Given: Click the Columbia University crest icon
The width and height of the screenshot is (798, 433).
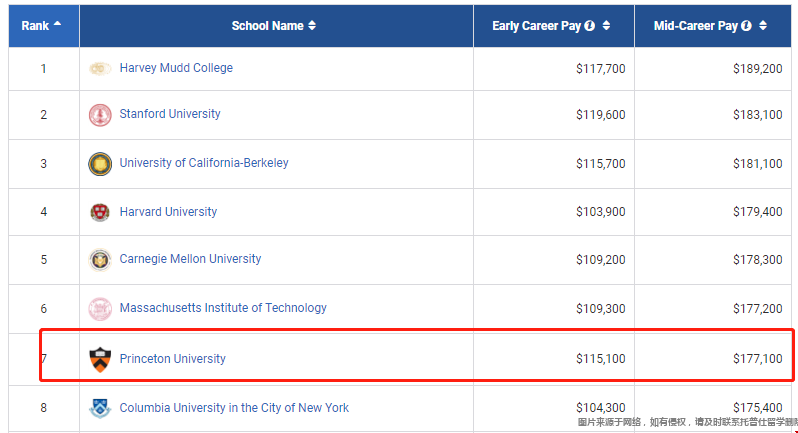Looking at the screenshot, I should [99, 408].
